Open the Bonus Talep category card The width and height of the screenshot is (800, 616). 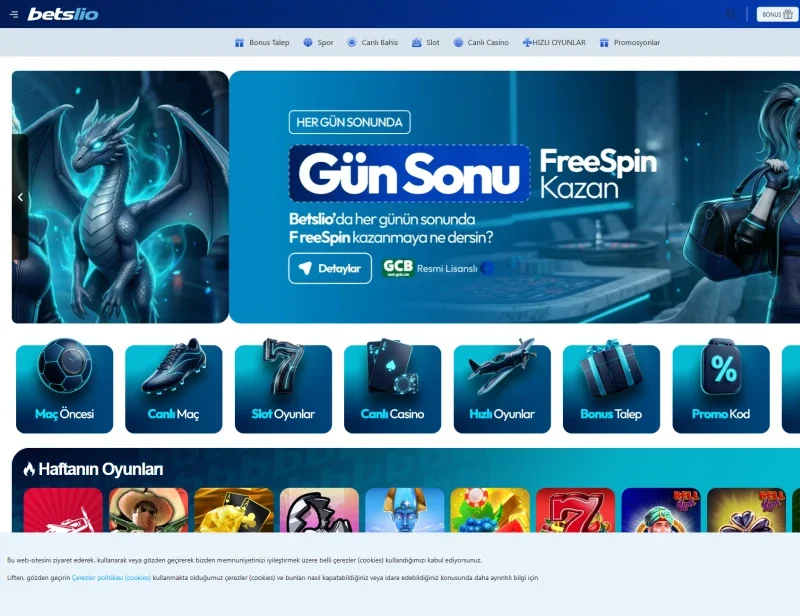[x=611, y=387]
